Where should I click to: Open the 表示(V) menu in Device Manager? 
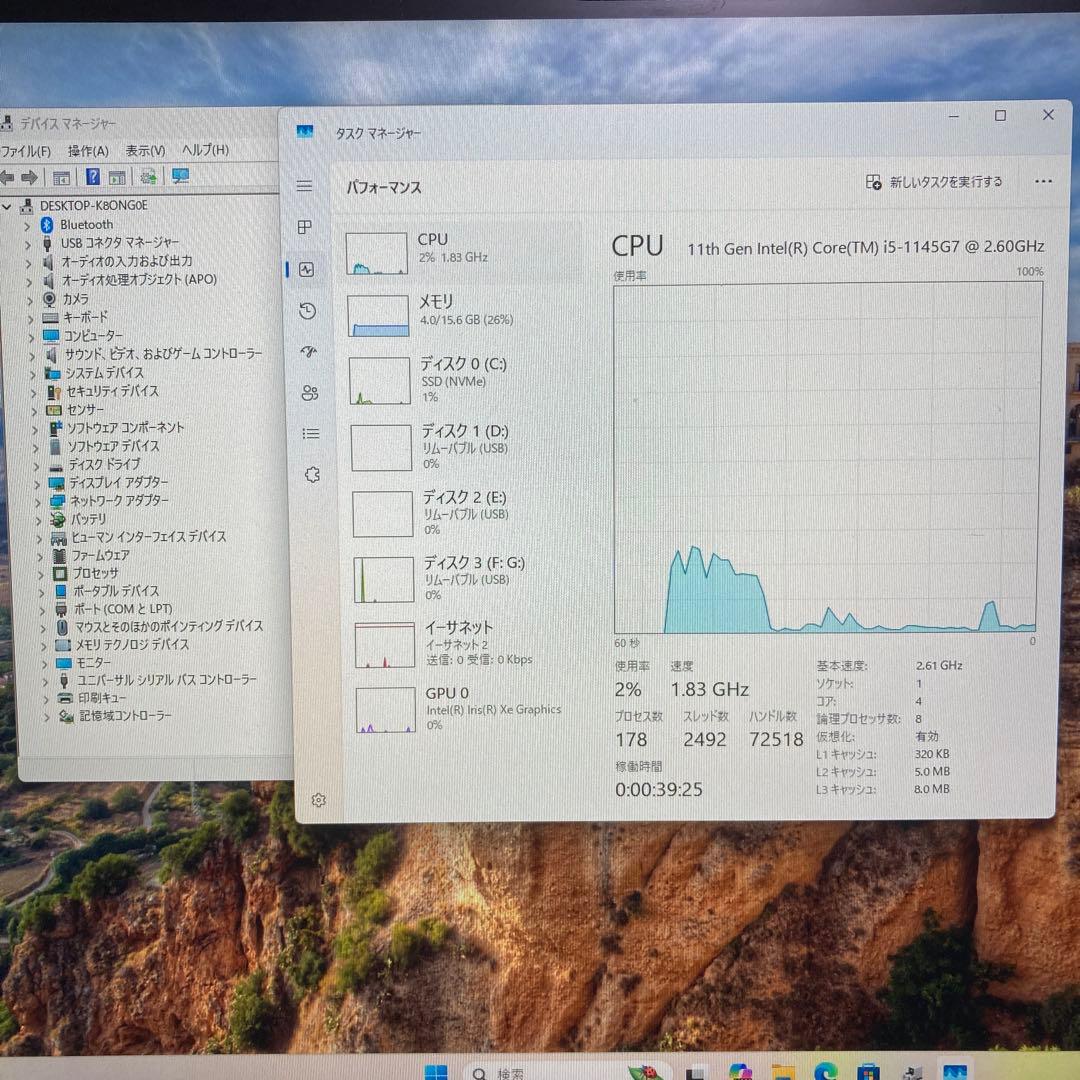(143, 150)
